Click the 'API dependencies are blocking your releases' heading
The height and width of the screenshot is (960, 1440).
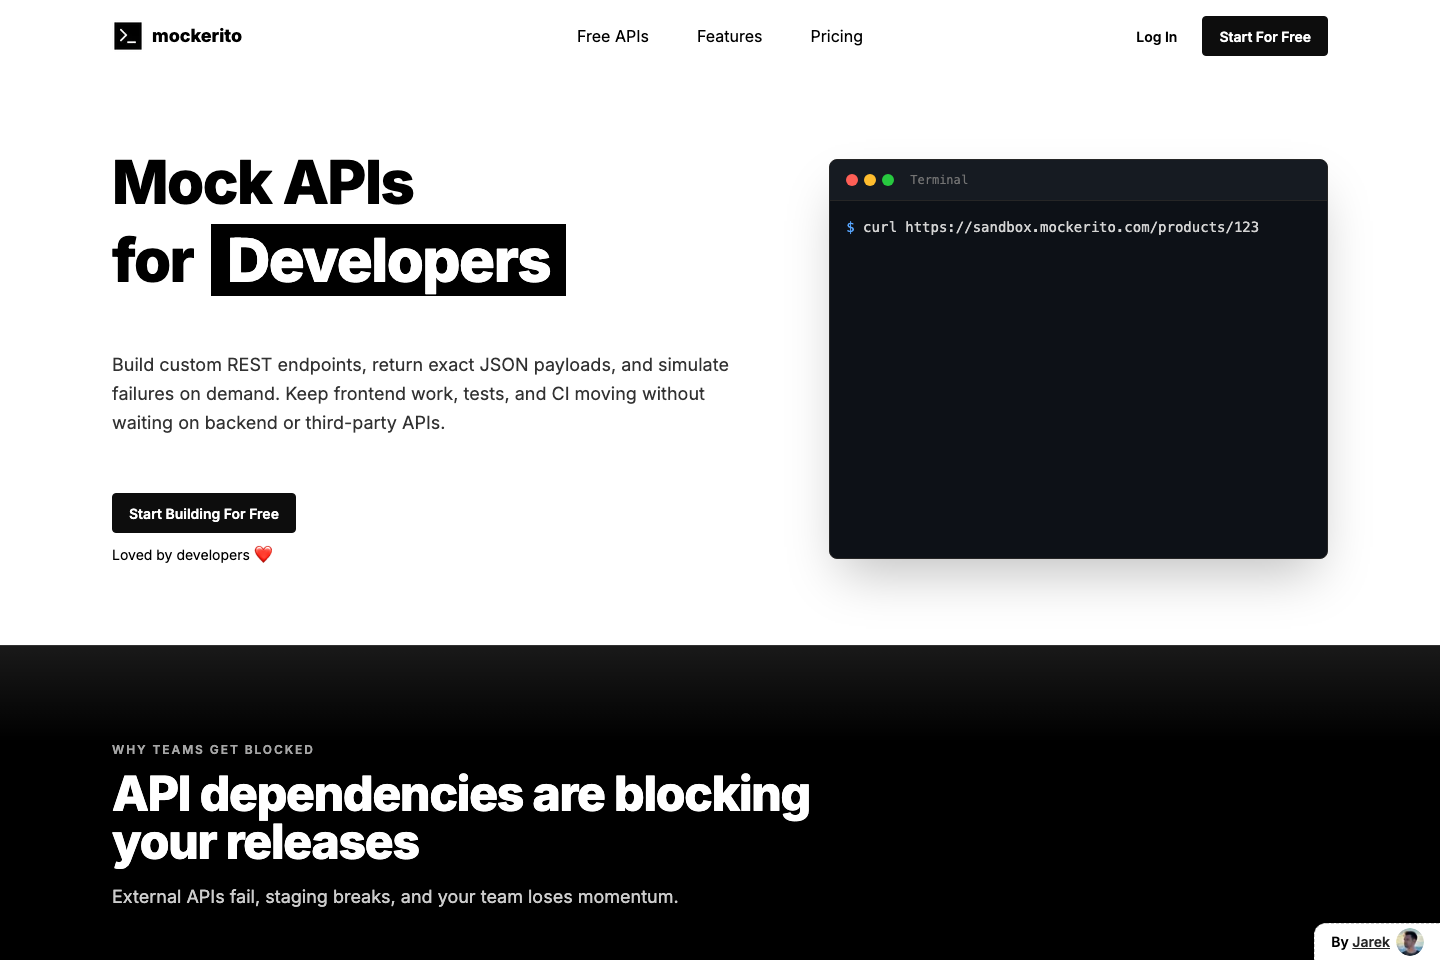tap(461, 819)
